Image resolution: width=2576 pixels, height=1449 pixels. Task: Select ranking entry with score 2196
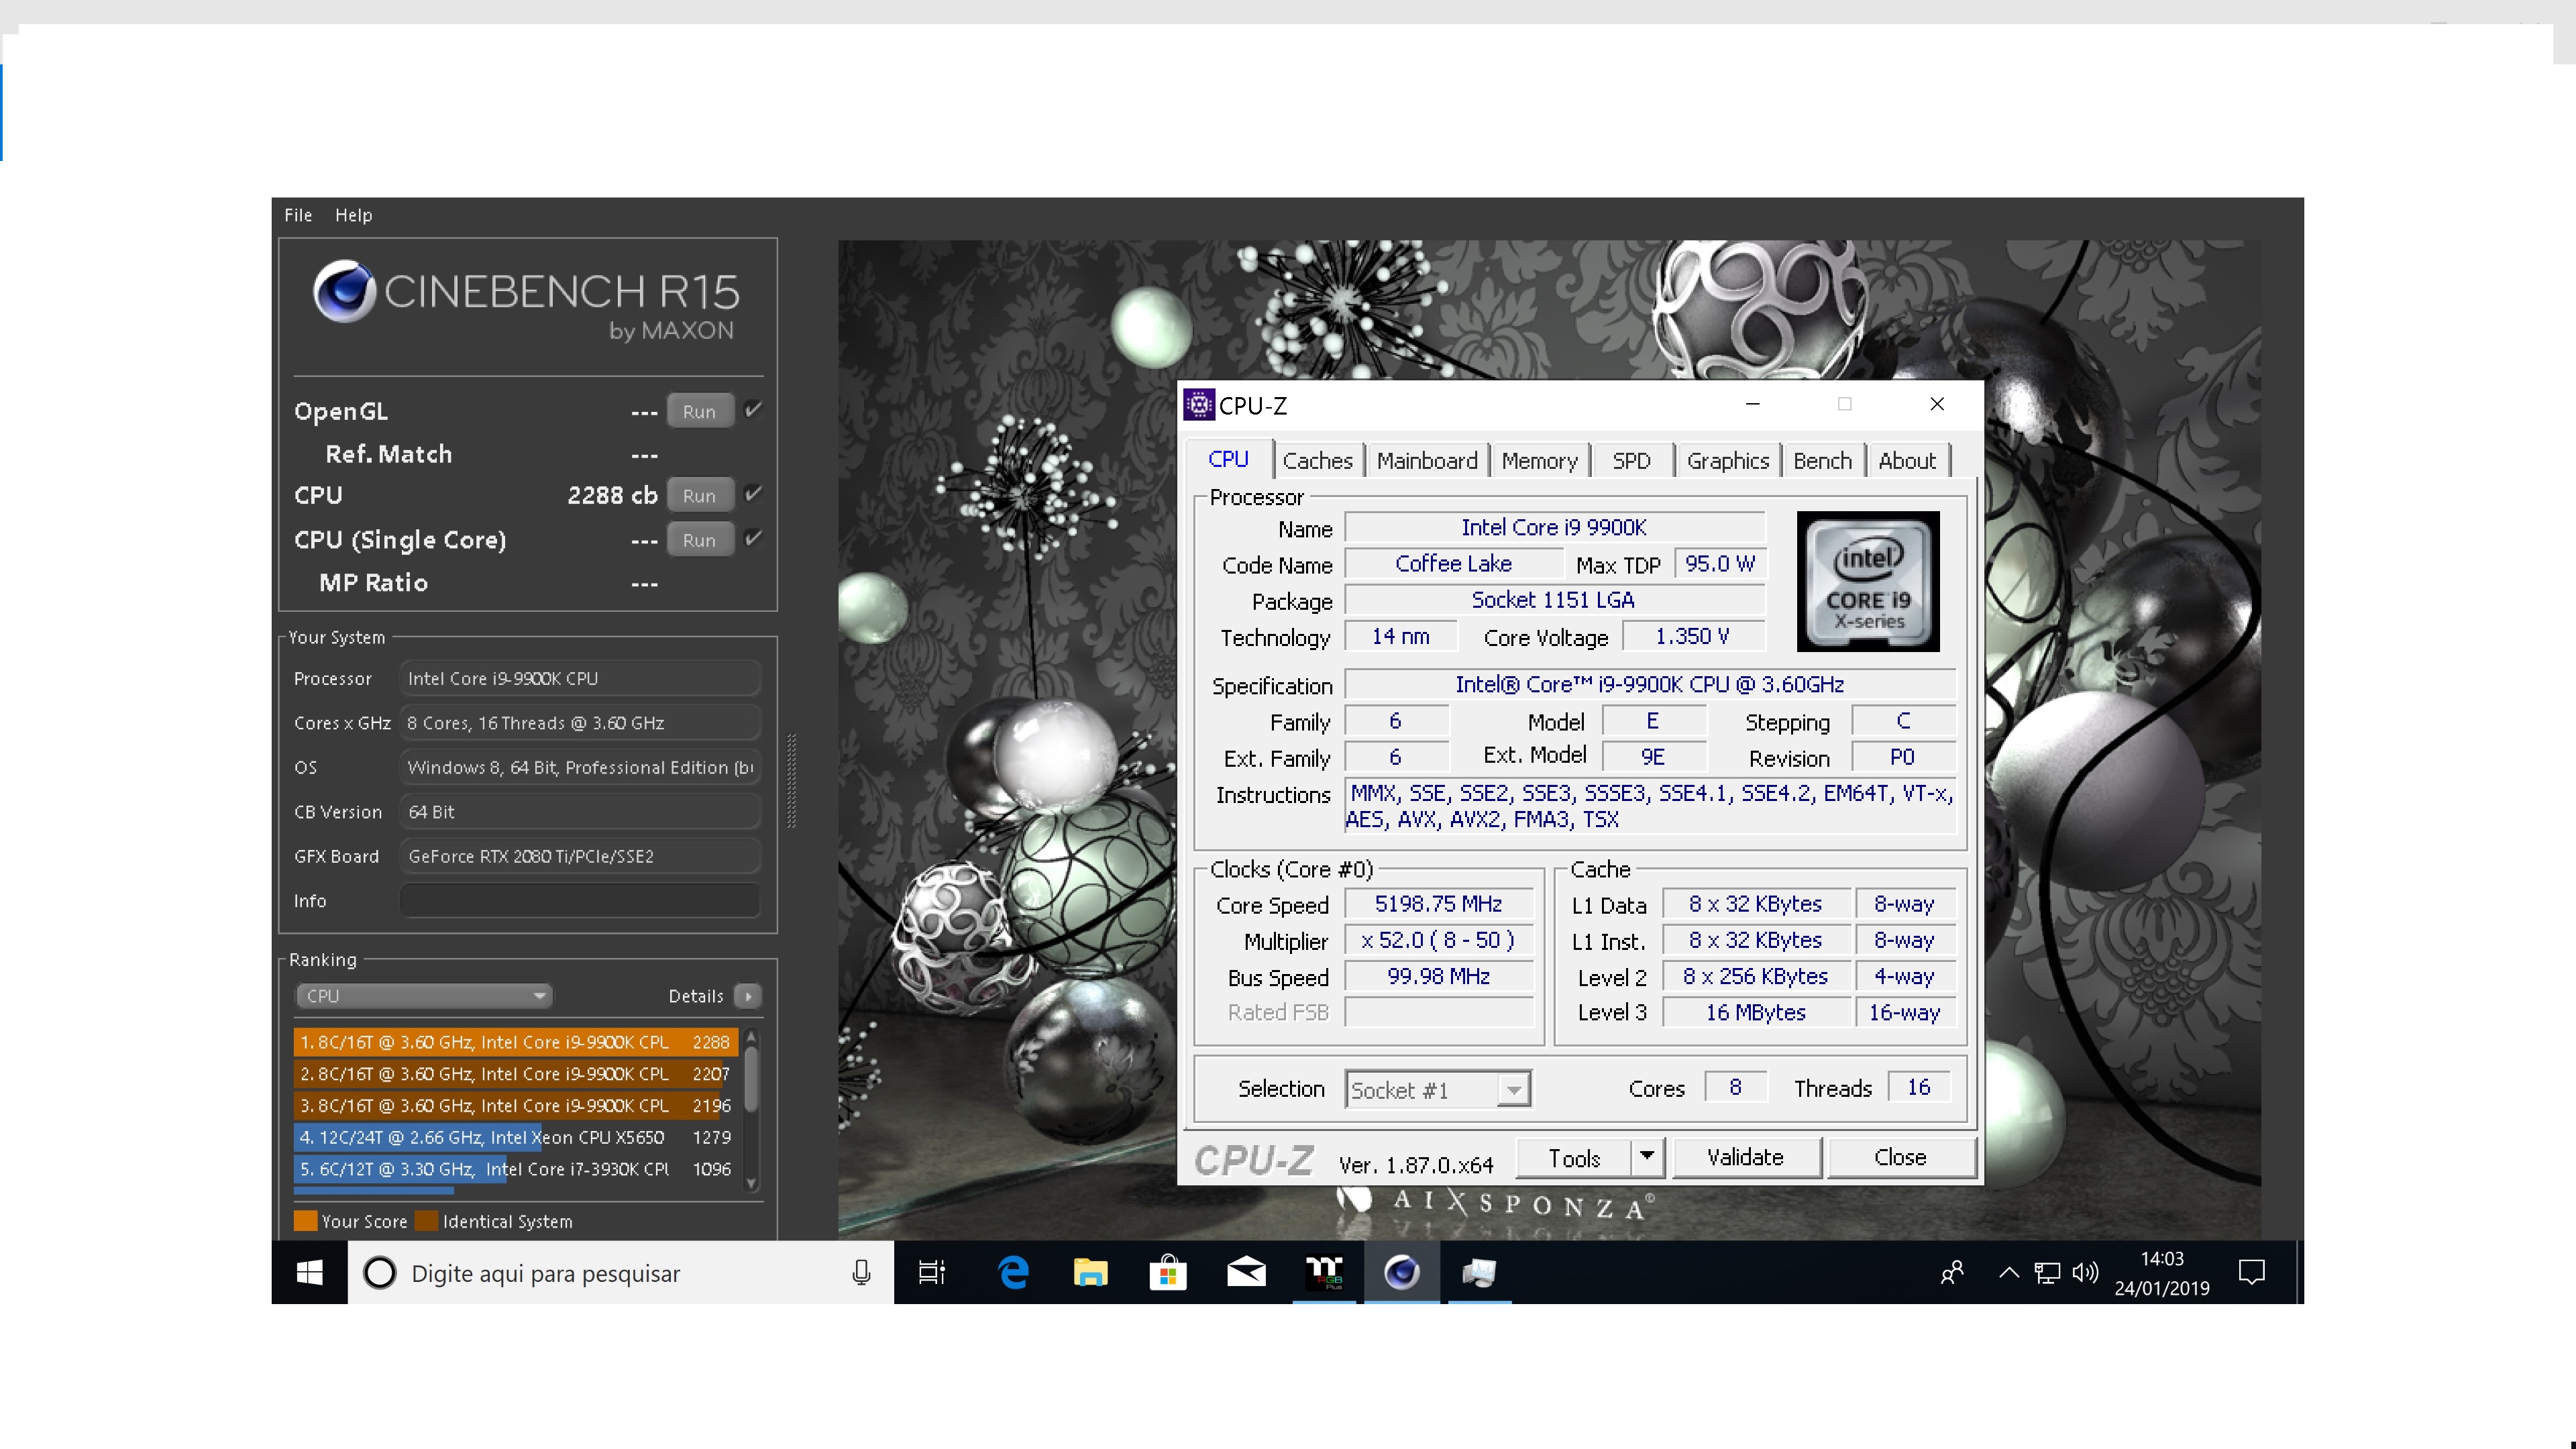coord(516,1105)
